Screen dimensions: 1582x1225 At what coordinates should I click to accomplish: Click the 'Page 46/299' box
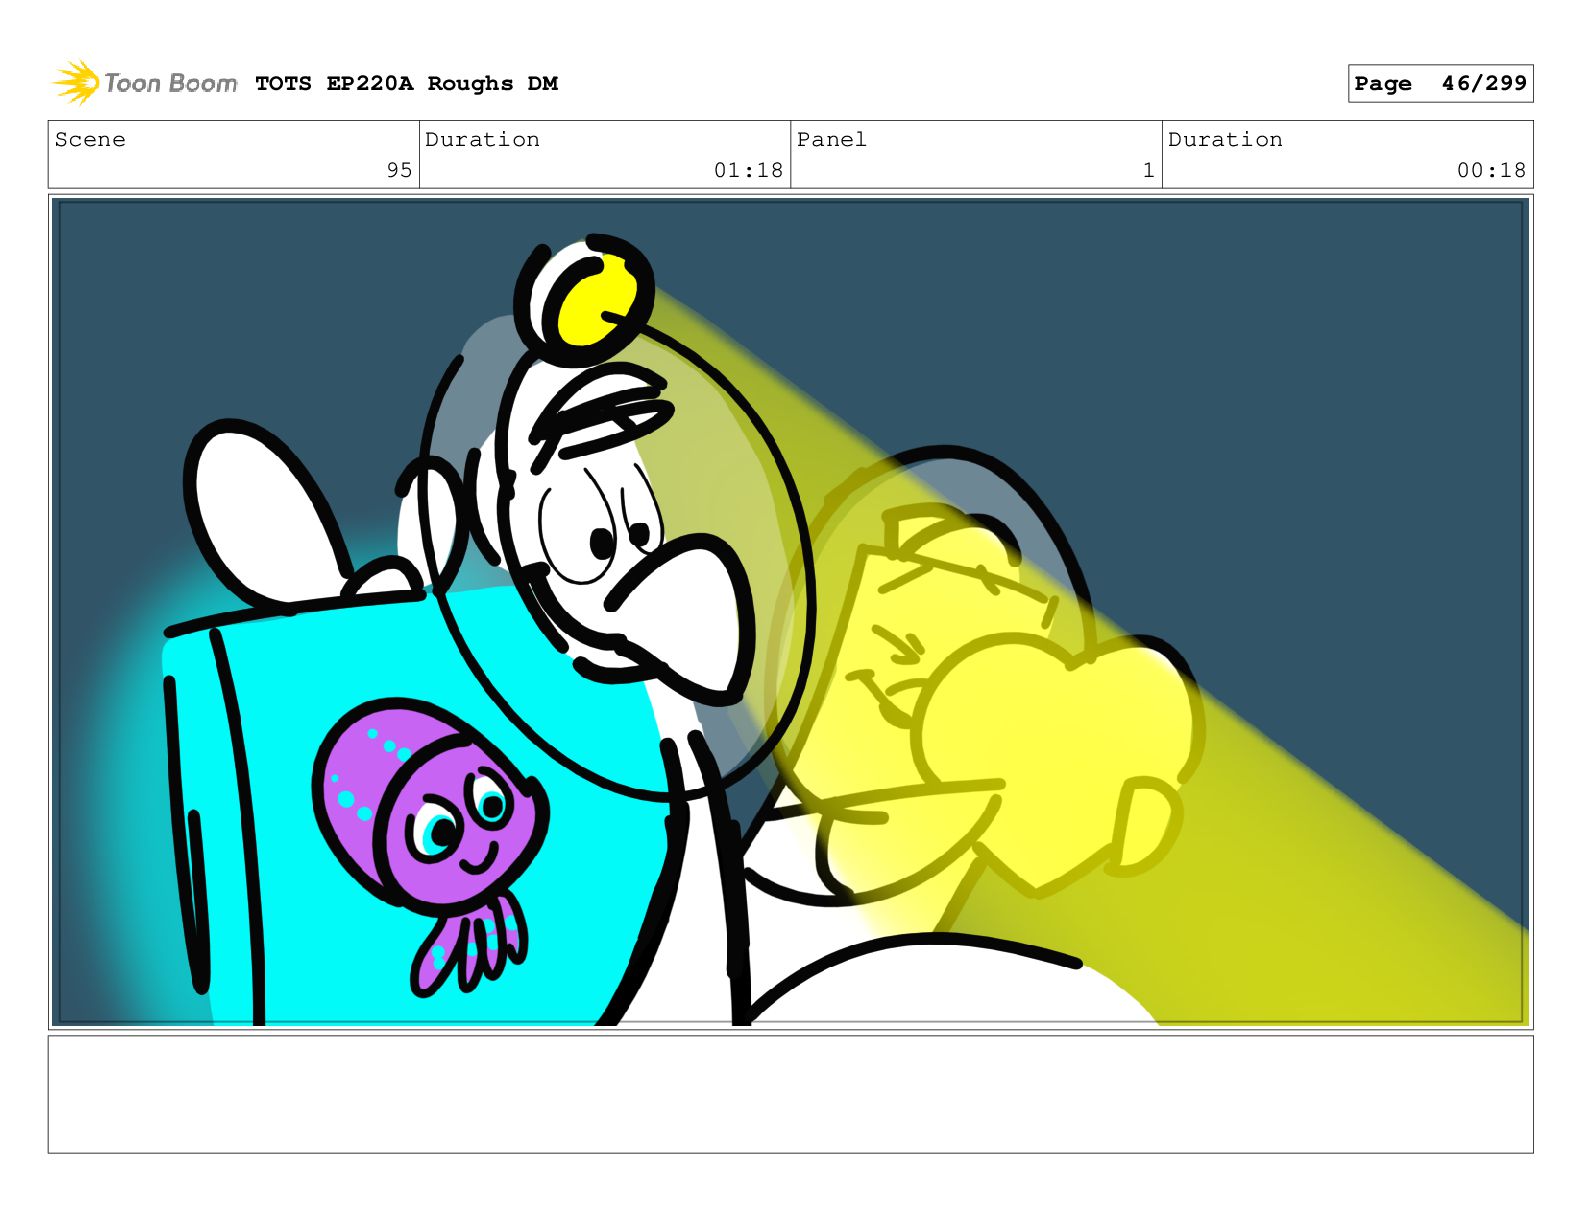pyautogui.click(x=1440, y=84)
